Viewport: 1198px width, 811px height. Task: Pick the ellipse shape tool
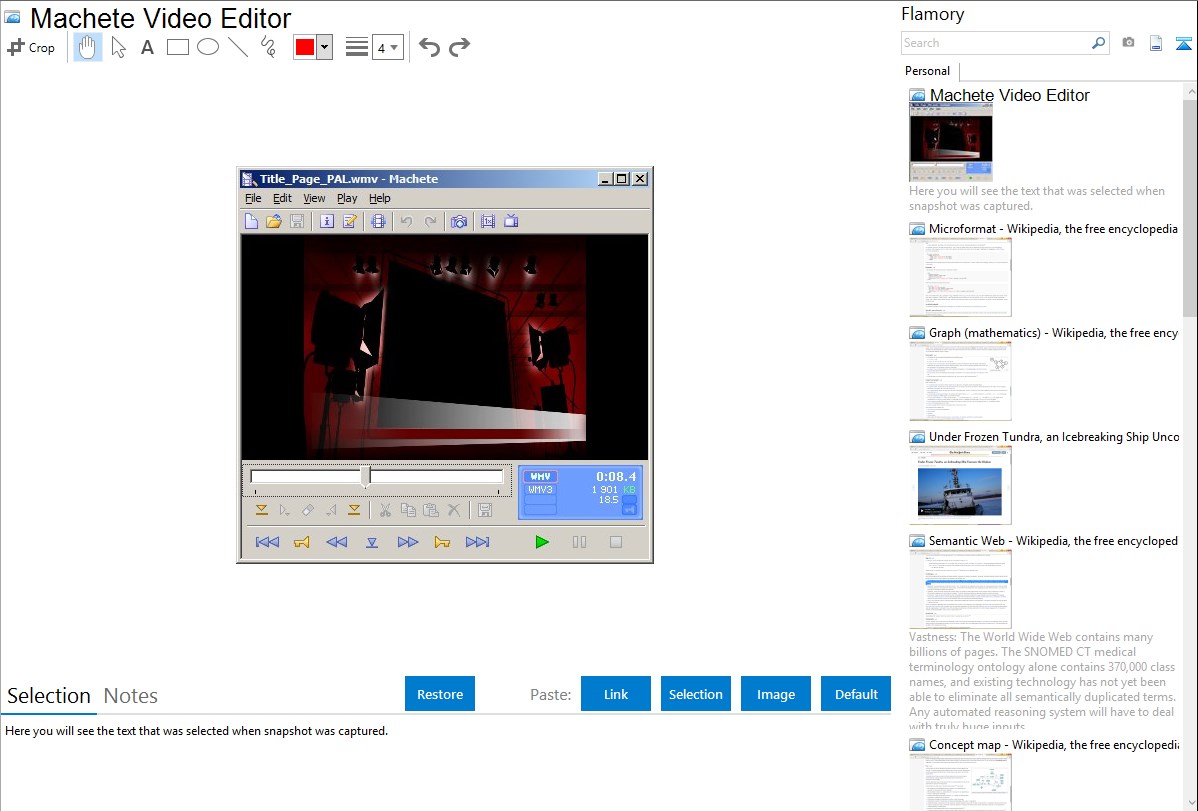(x=207, y=47)
